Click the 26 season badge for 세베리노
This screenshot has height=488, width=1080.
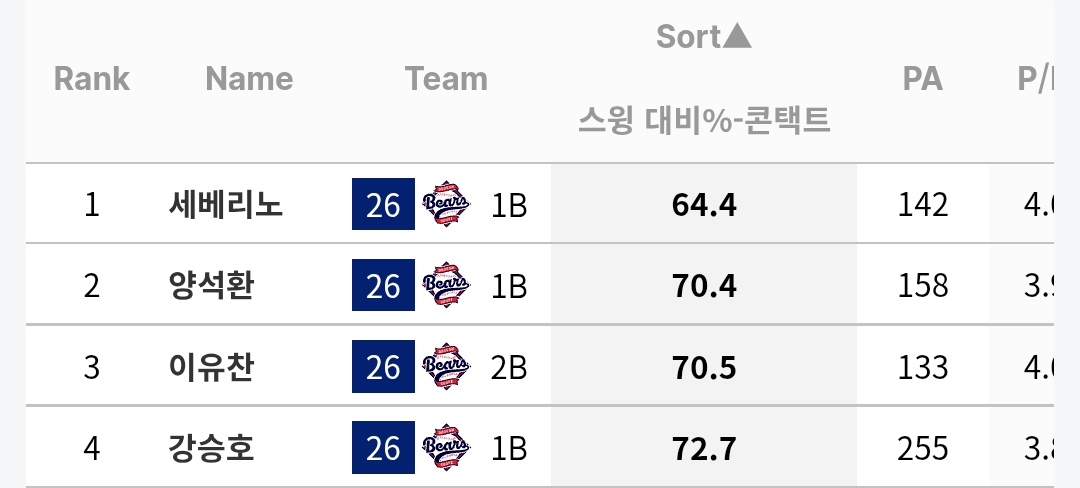(383, 204)
